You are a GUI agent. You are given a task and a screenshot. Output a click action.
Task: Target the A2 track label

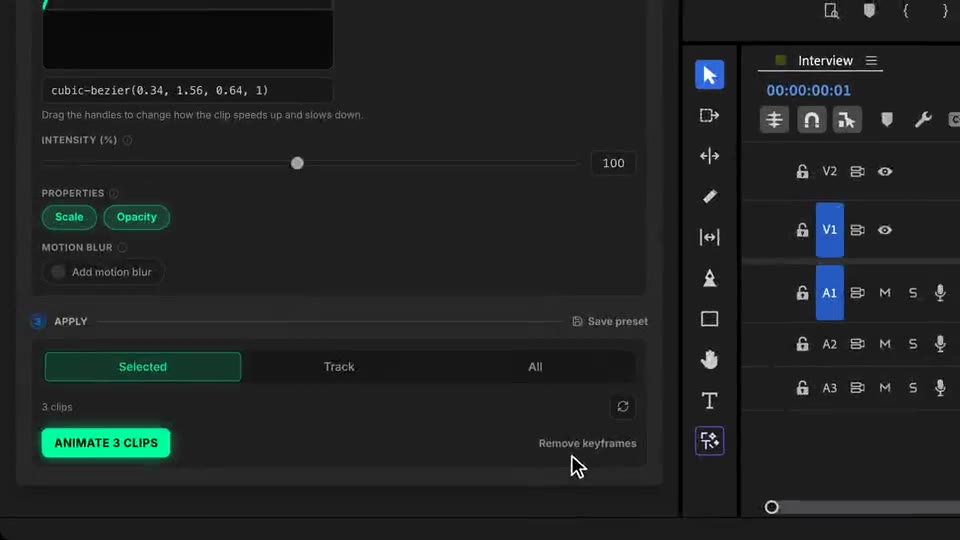830,344
